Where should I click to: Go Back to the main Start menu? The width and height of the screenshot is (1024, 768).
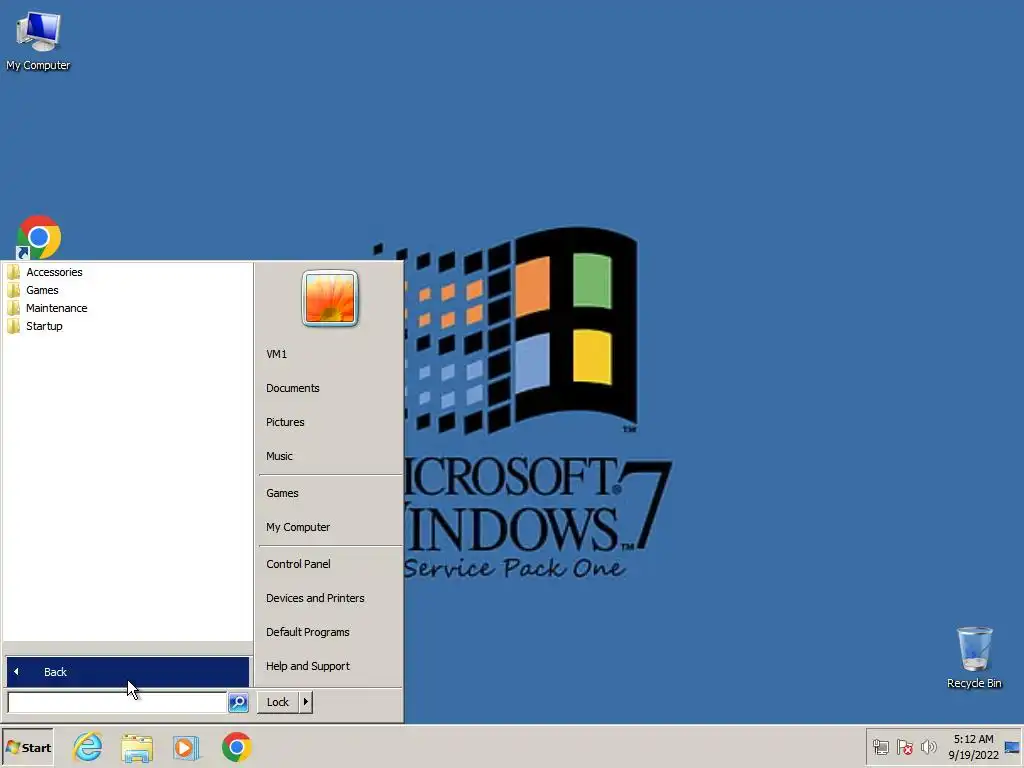pos(127,672)
